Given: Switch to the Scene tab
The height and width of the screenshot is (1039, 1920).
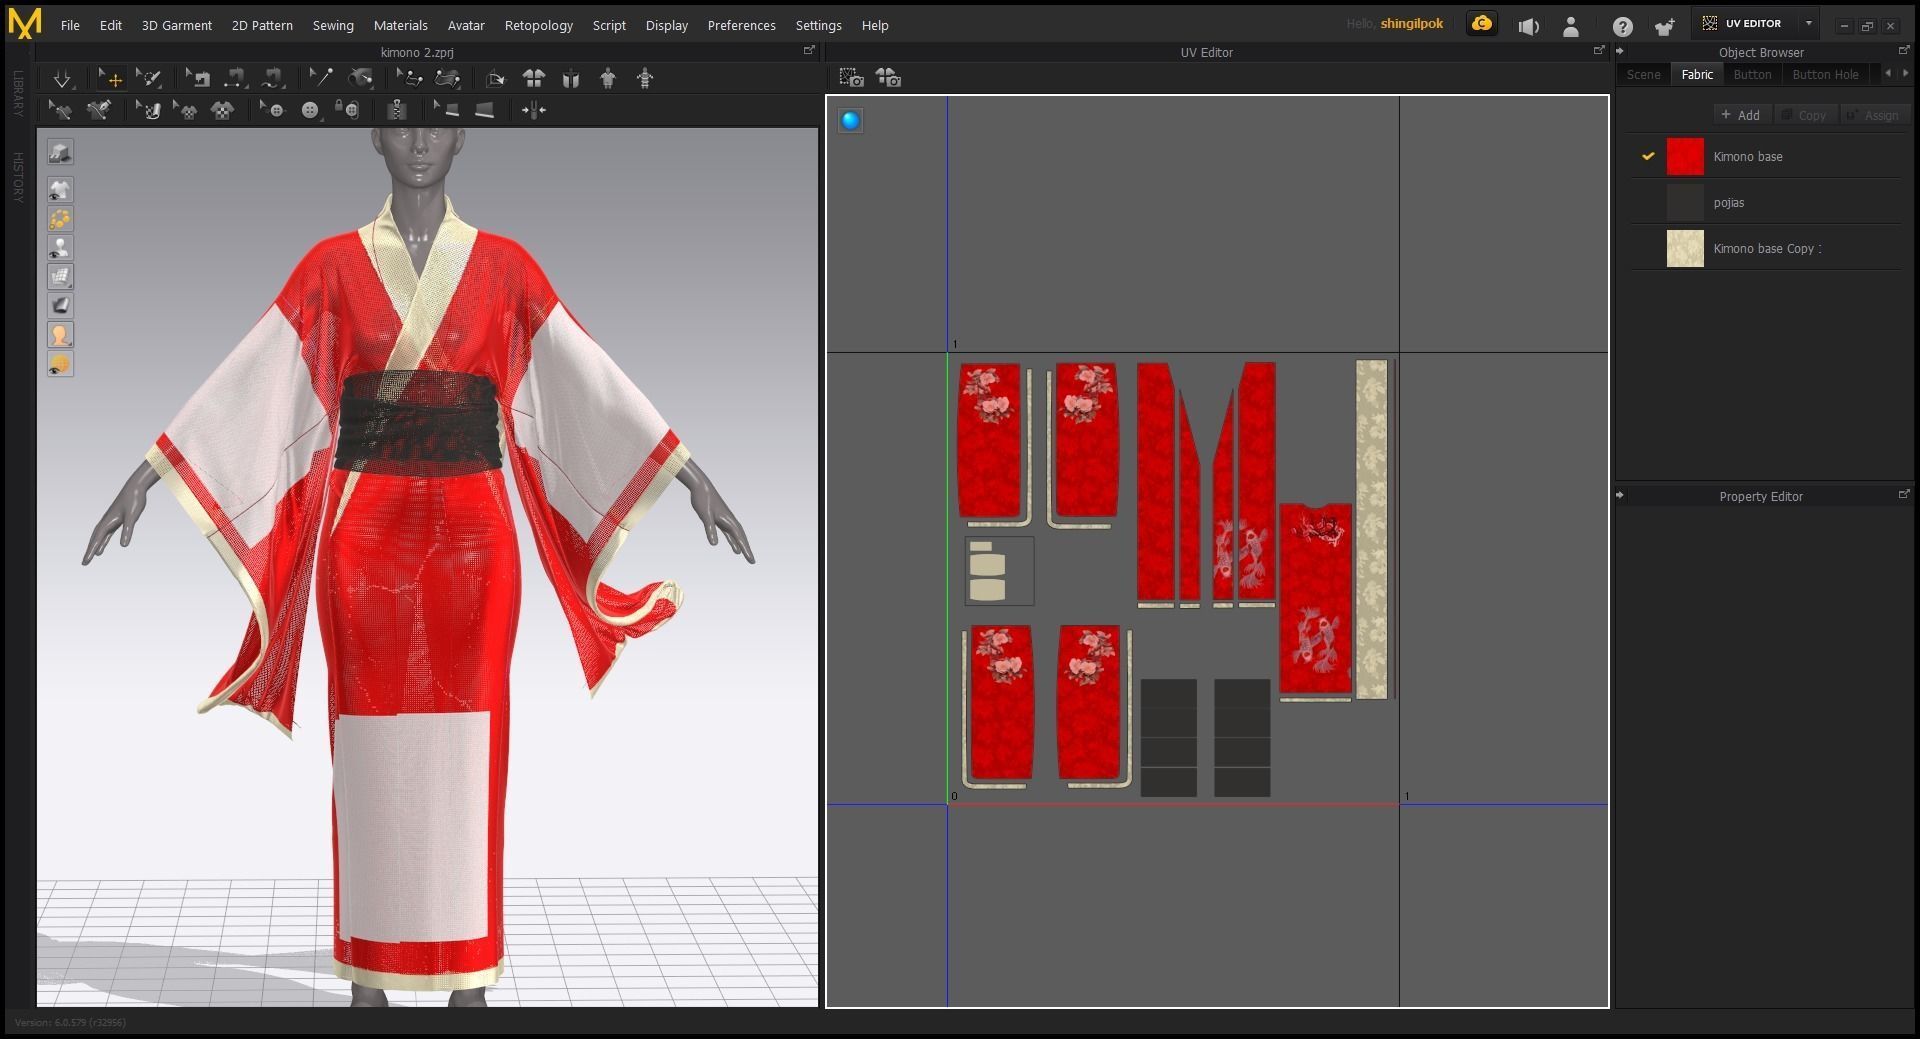Looking at the screenshot, I should [1643, 74].
